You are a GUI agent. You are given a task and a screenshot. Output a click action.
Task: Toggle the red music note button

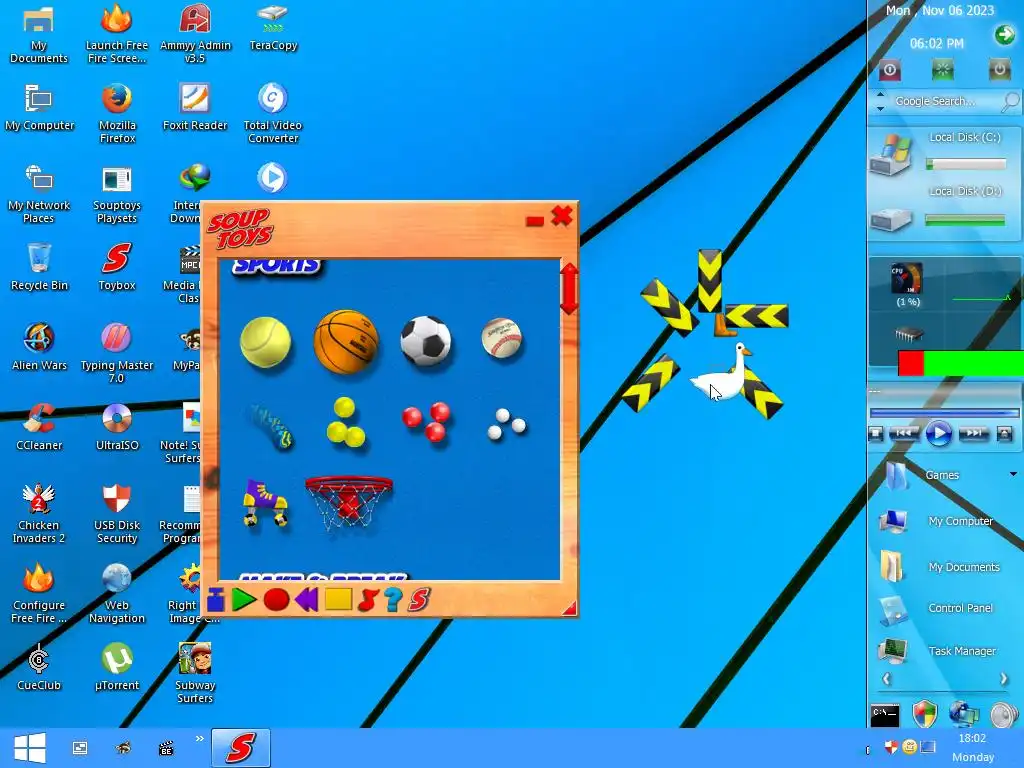point(368,600)
